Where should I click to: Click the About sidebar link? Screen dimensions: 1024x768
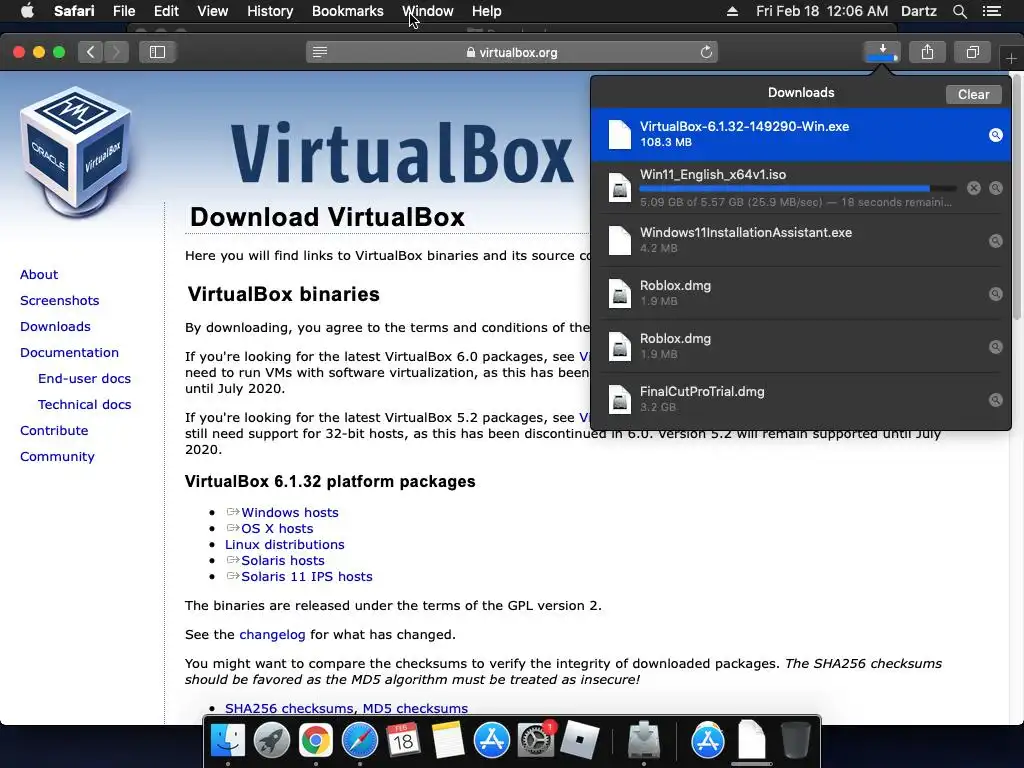39,274
